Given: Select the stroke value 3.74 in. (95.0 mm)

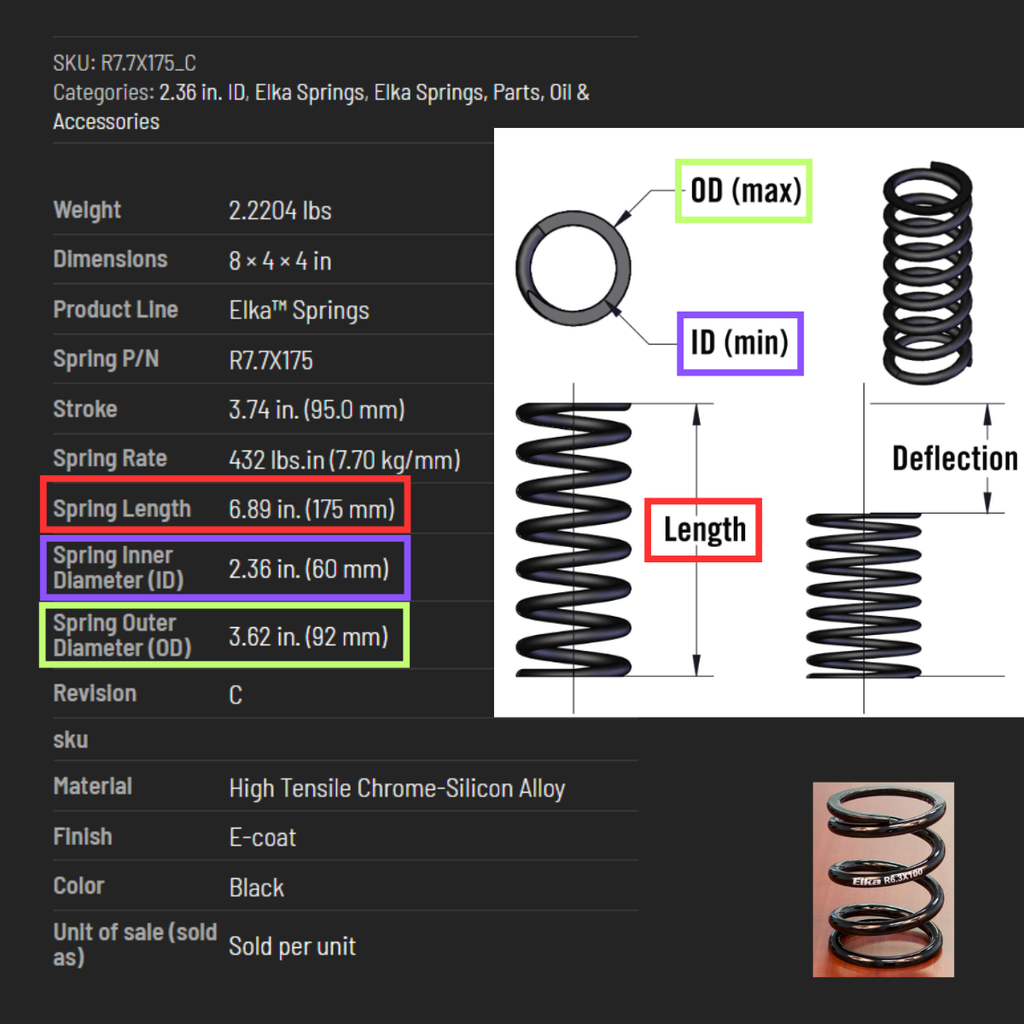Looking at the screenshot, I should point(317,409).
